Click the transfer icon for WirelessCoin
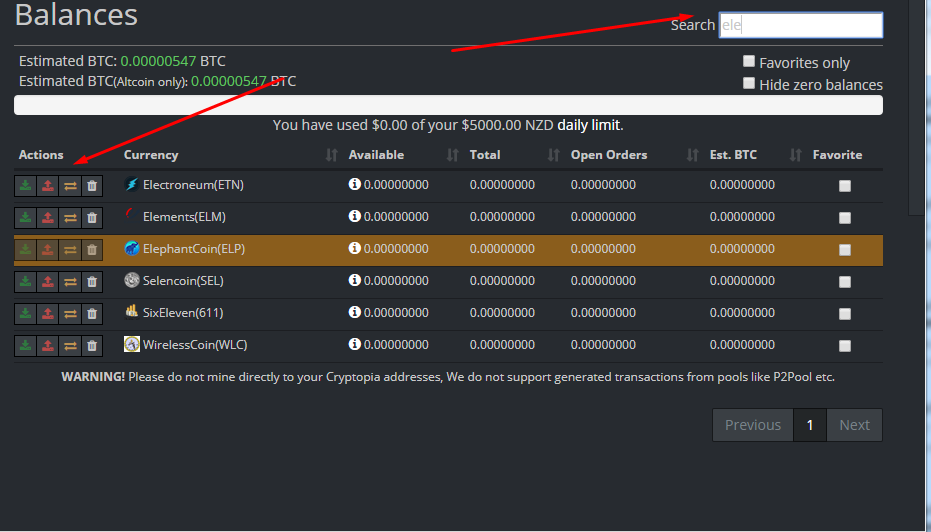This screenshot has width=931, height=532. tap(70, 345)
